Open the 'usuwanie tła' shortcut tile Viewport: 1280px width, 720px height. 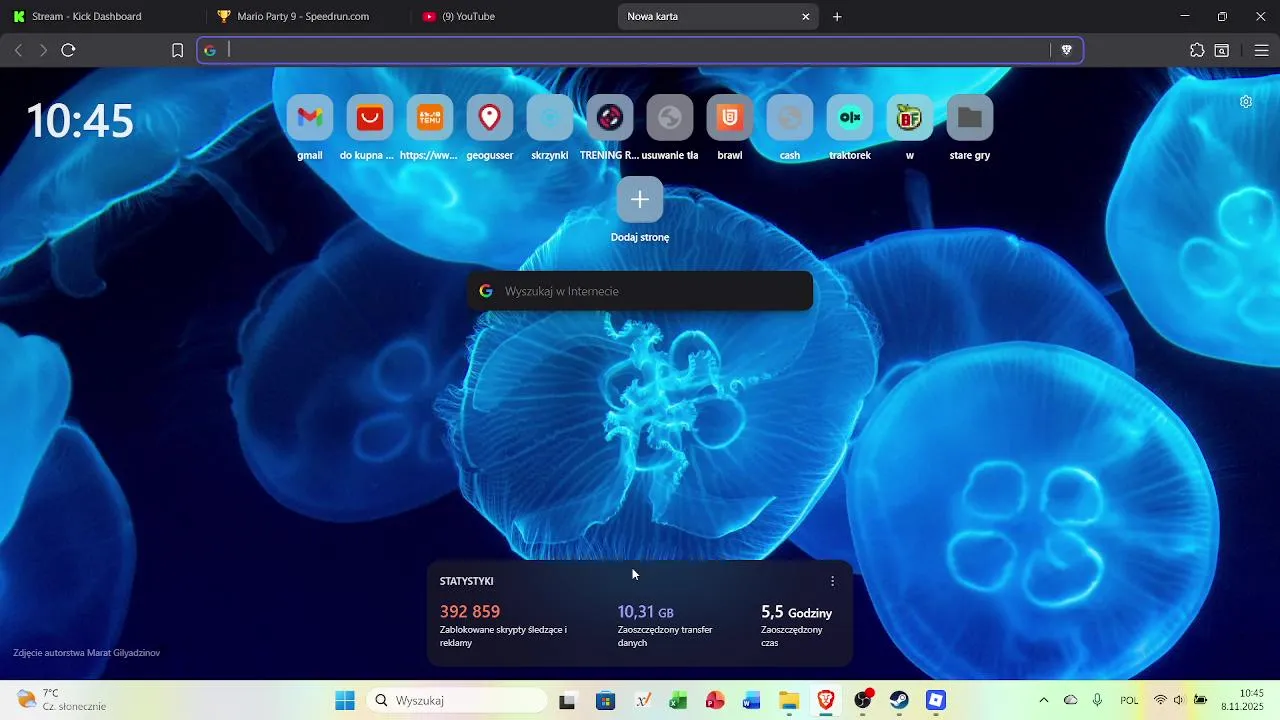[670, 118]
